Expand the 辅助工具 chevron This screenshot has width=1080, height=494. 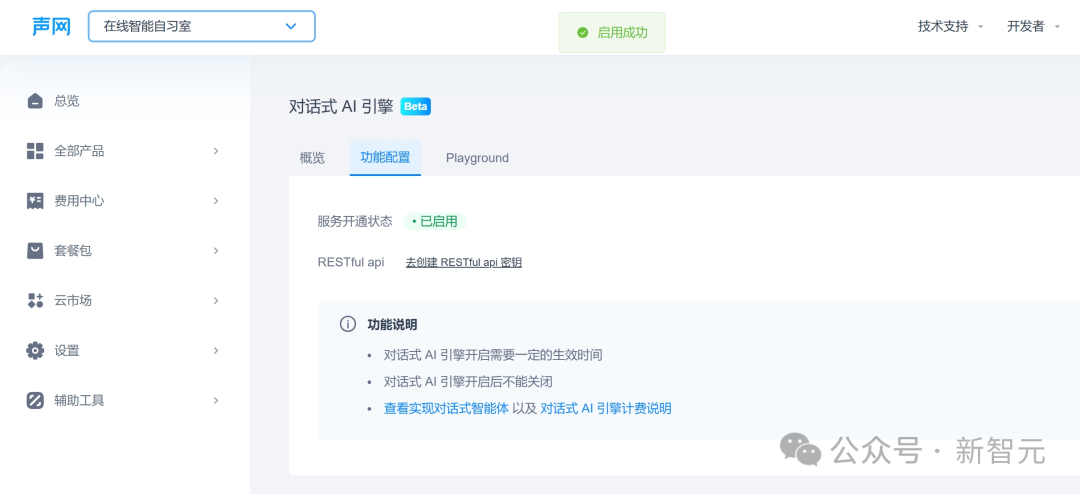pos(216,400)
